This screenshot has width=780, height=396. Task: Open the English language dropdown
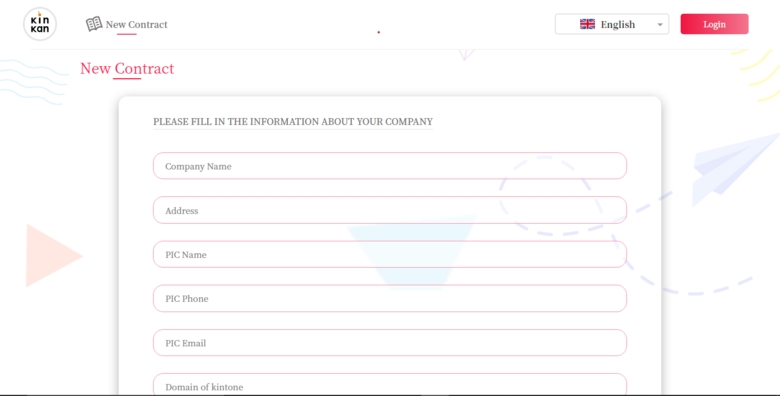pos(612,24)
